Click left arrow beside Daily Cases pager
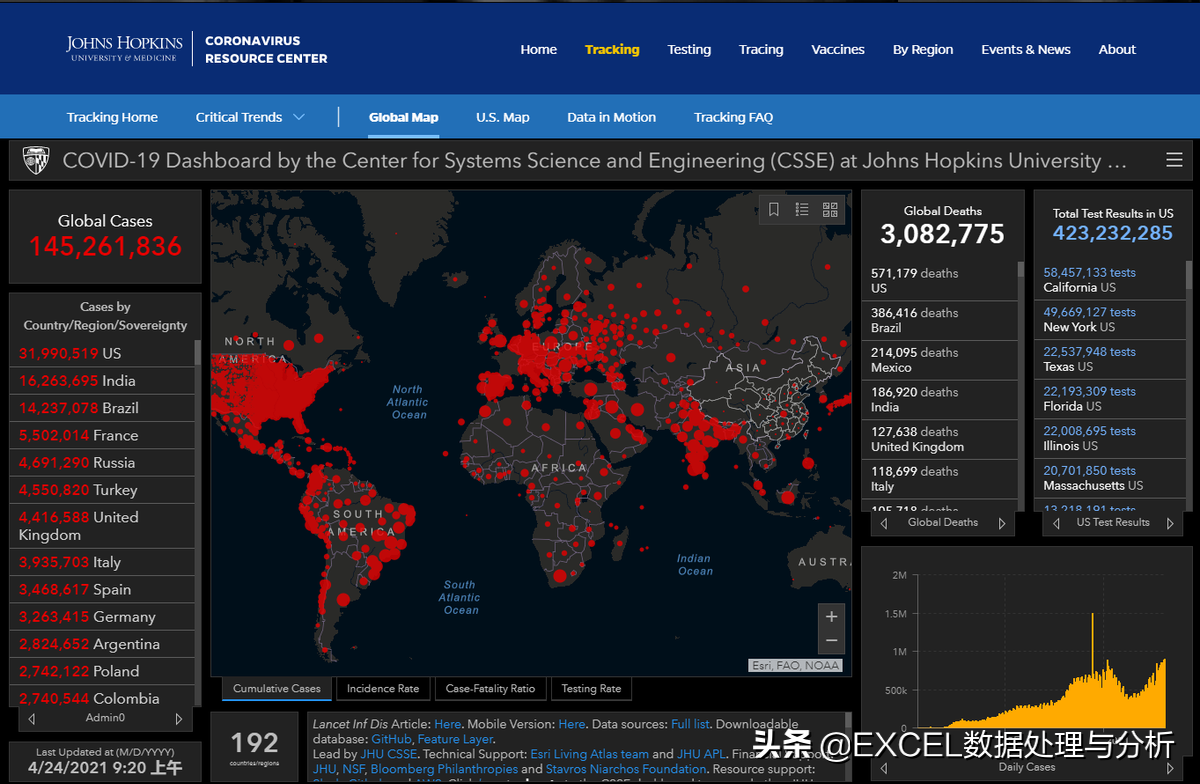Viewport: 1200px width, 784px height. coord(882,768)
